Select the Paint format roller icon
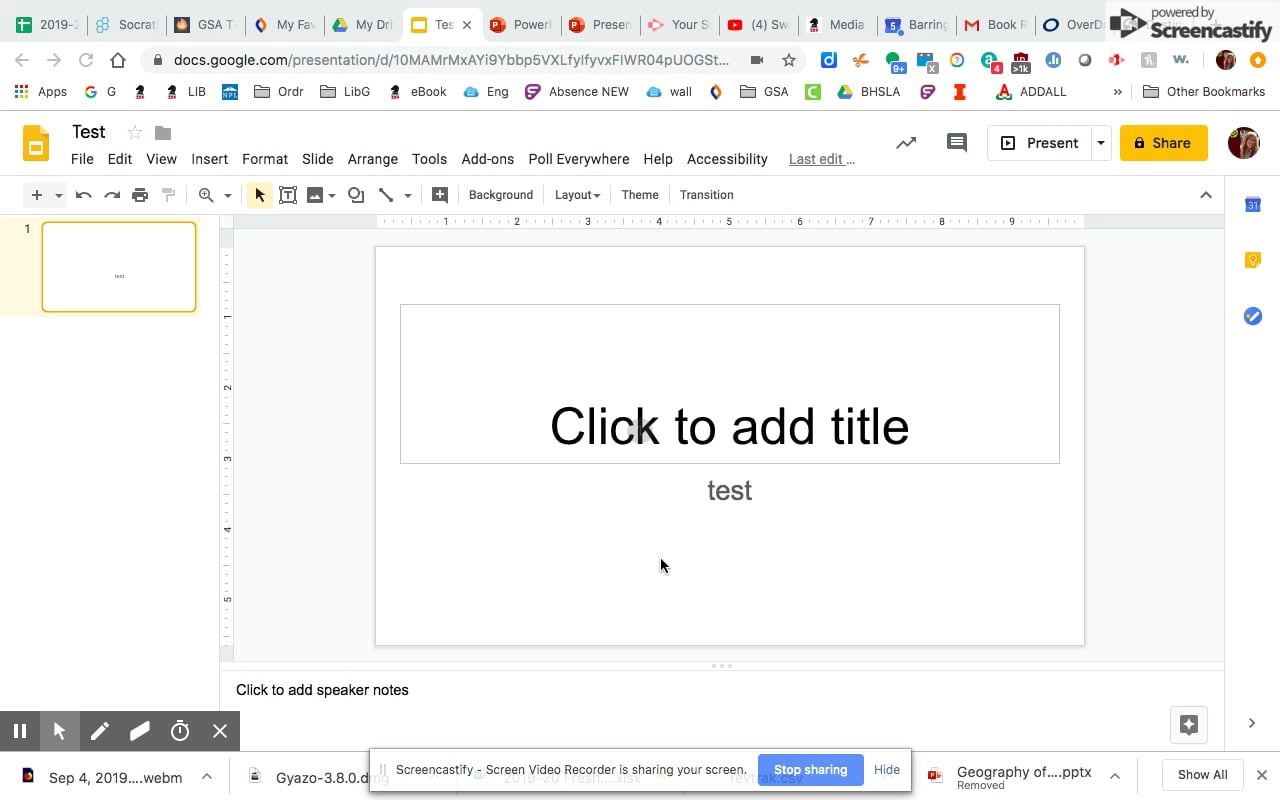The height and width of the screenshot is (800, 1280). pyautogui.click(x=168, y=195)
